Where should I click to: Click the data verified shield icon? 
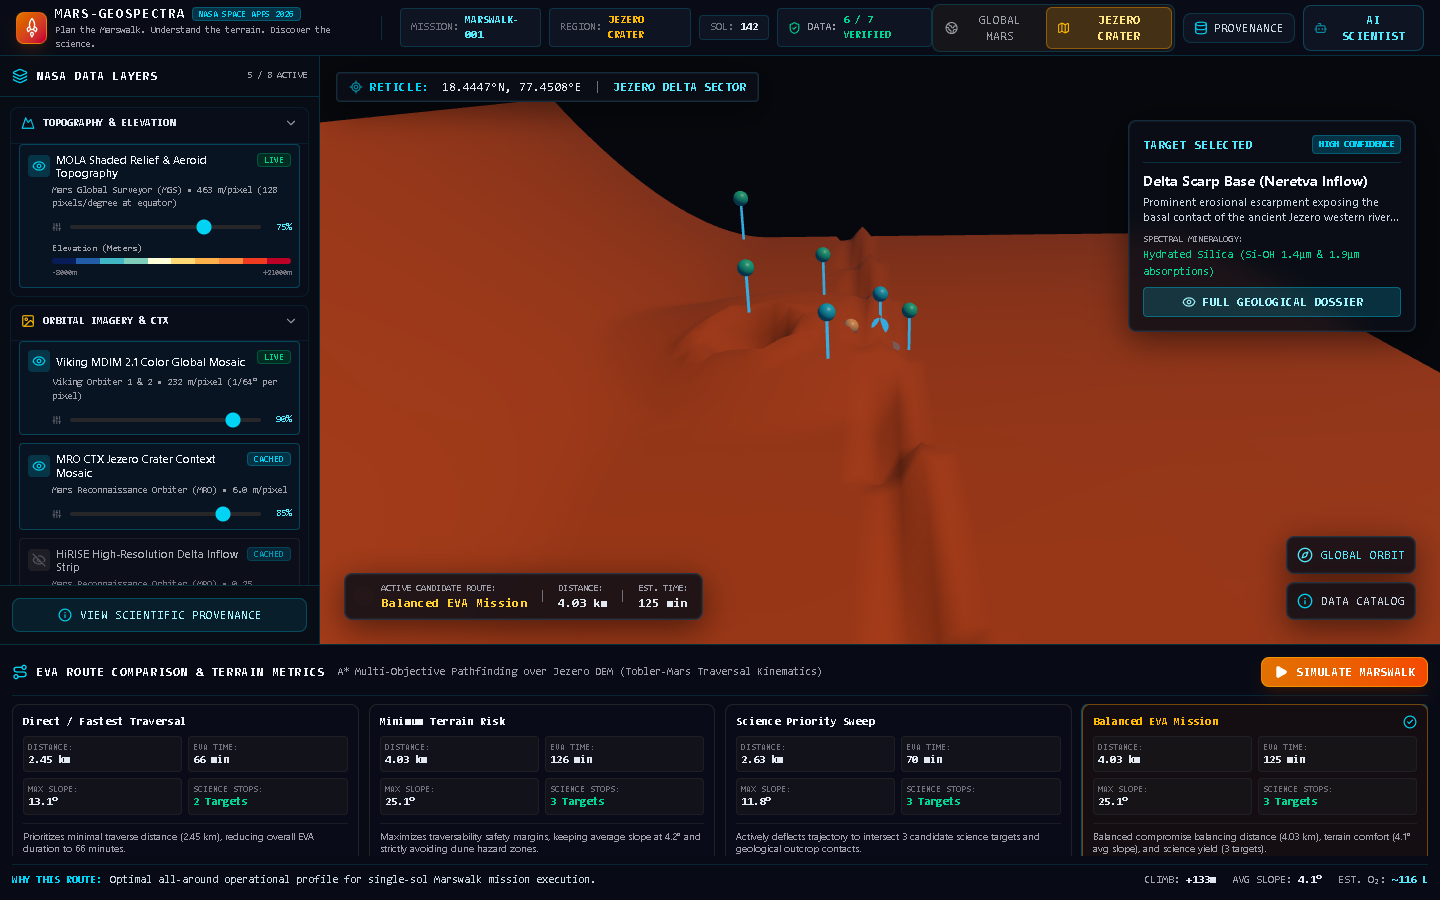(795, 28)
